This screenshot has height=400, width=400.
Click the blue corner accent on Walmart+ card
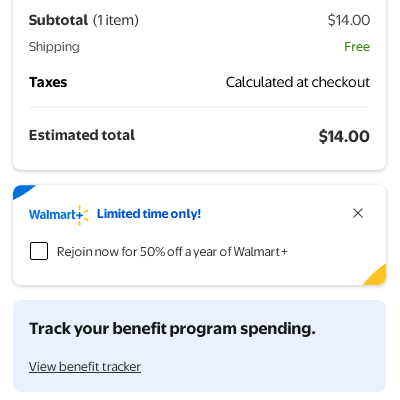click(22, 191)
